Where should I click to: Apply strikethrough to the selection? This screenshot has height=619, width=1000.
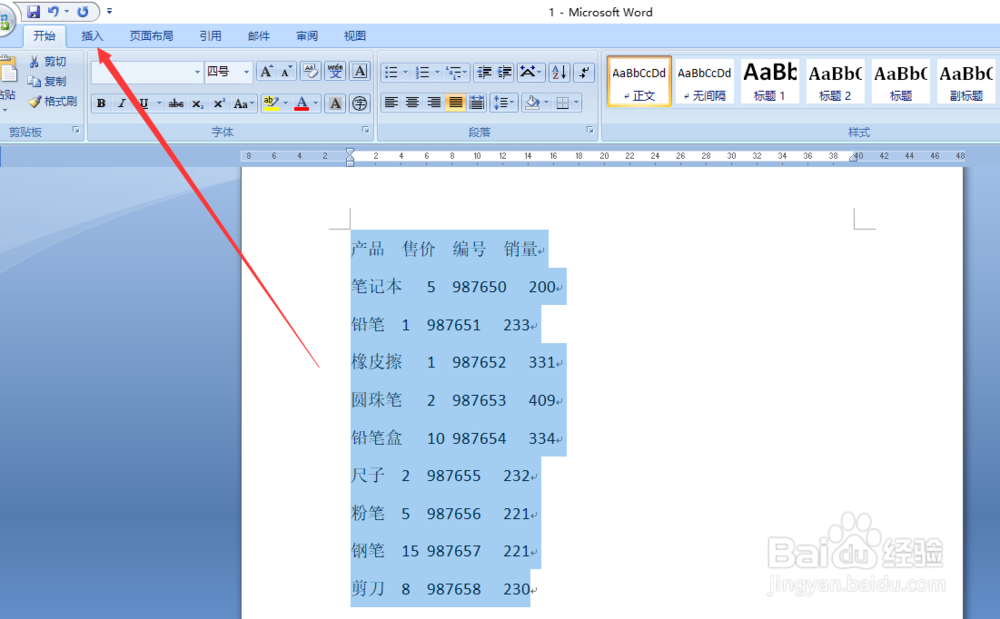click(177, 102)
